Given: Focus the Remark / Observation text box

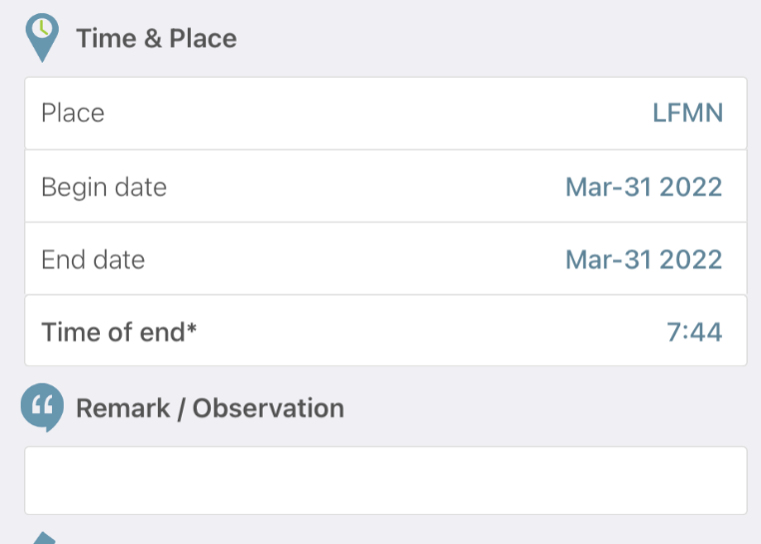Looking at the screenshot, I should coord(386,480).
